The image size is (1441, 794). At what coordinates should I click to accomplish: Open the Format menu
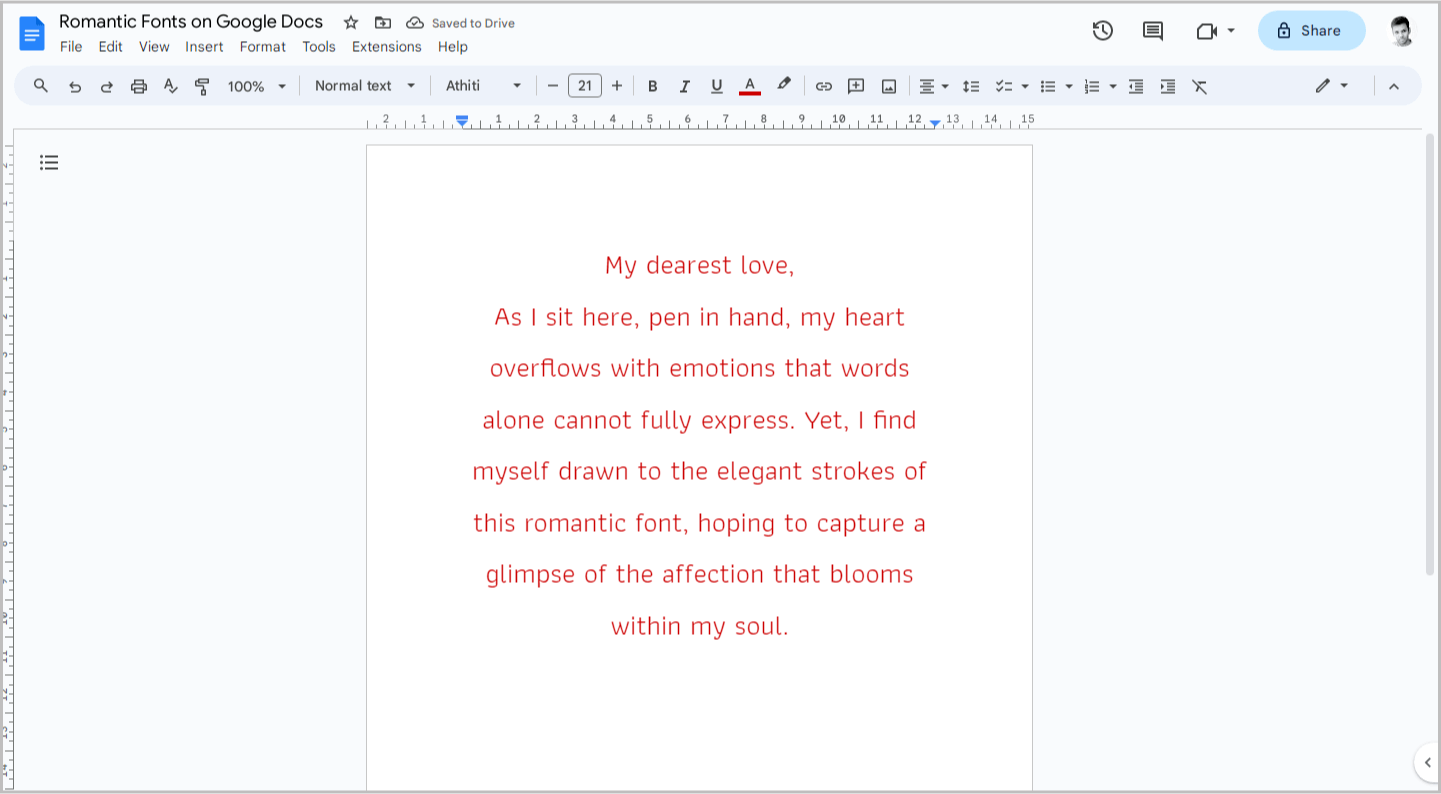tap(263, 47)
